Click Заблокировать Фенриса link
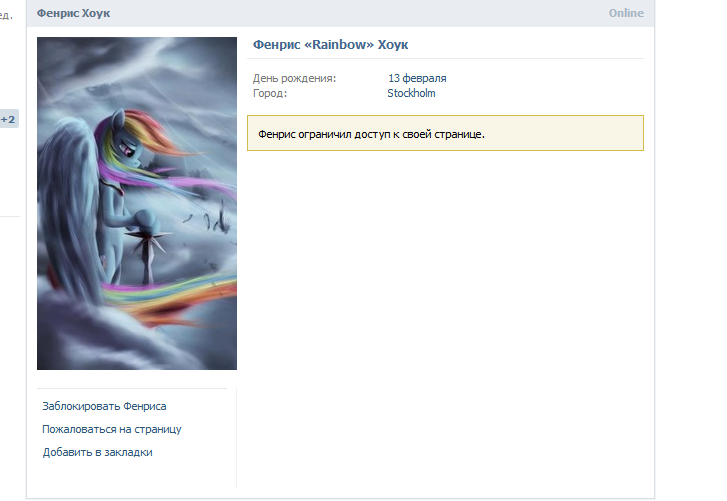Viewport: 727px width, 501px height. 104,406
